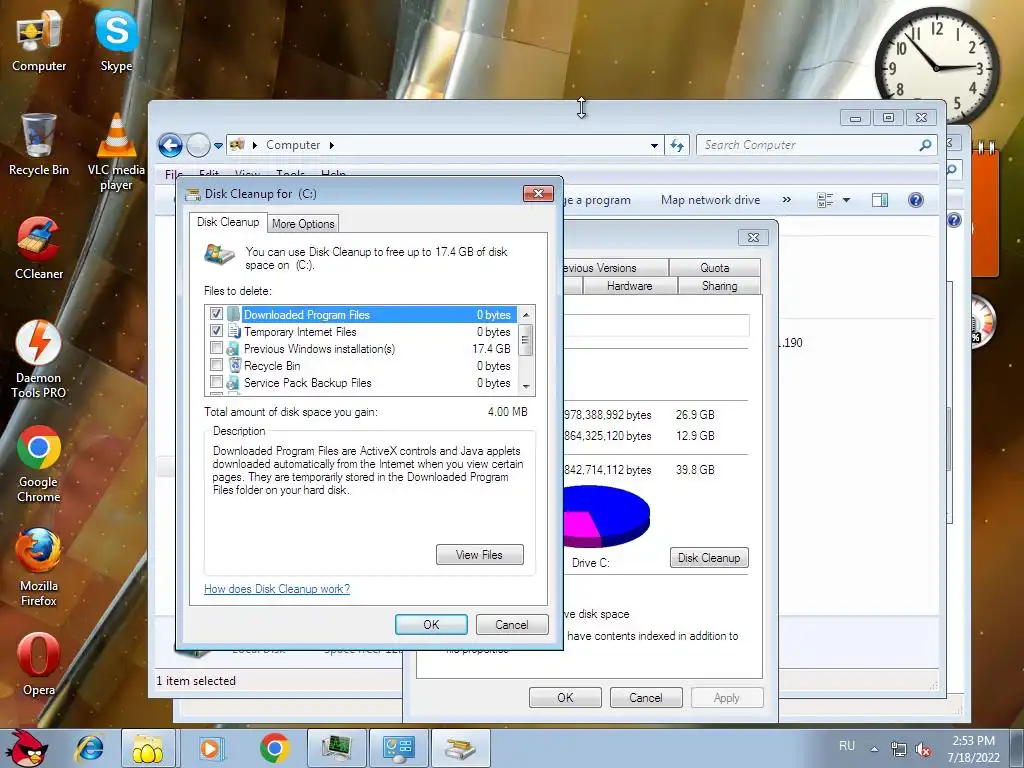
Task: Open the Sharing tab in Properties
Action: [x=719, y=286]
